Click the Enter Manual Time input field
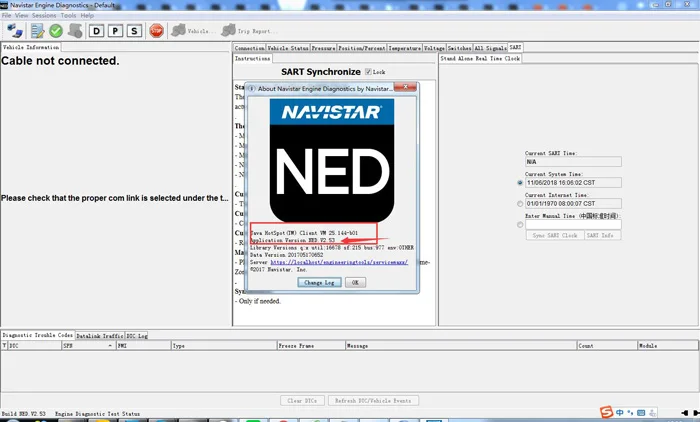 tap(573, 225)
